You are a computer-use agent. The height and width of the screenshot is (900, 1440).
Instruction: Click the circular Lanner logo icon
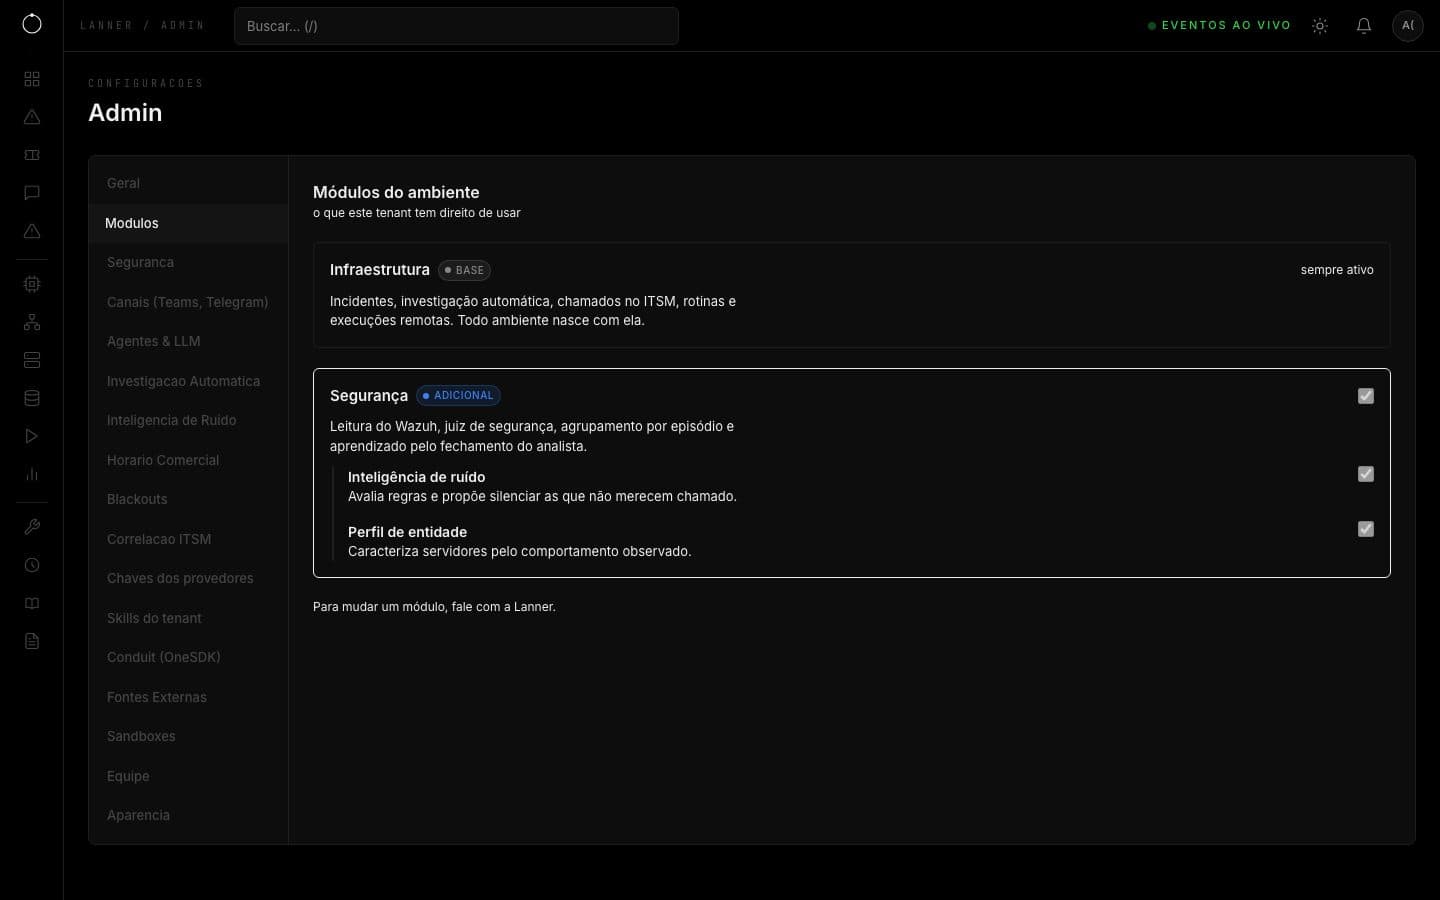coord(32,24)
